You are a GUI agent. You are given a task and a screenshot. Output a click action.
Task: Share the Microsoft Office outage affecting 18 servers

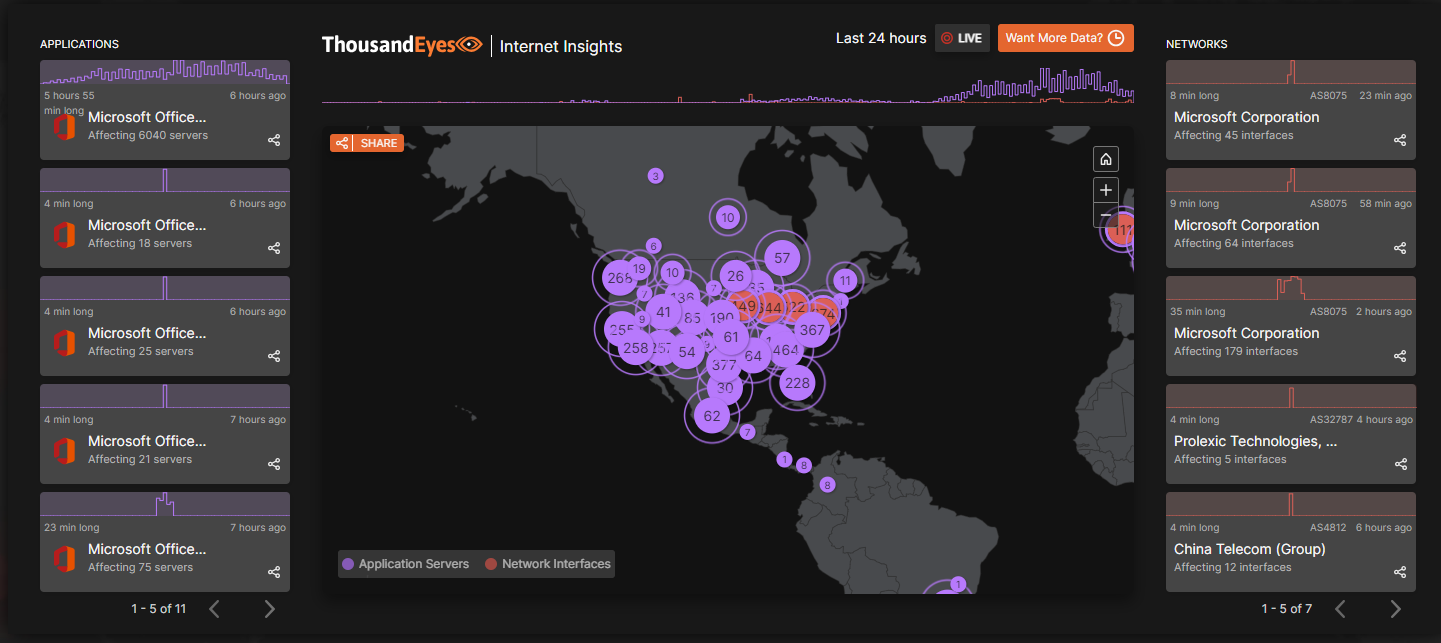[274, 248]
